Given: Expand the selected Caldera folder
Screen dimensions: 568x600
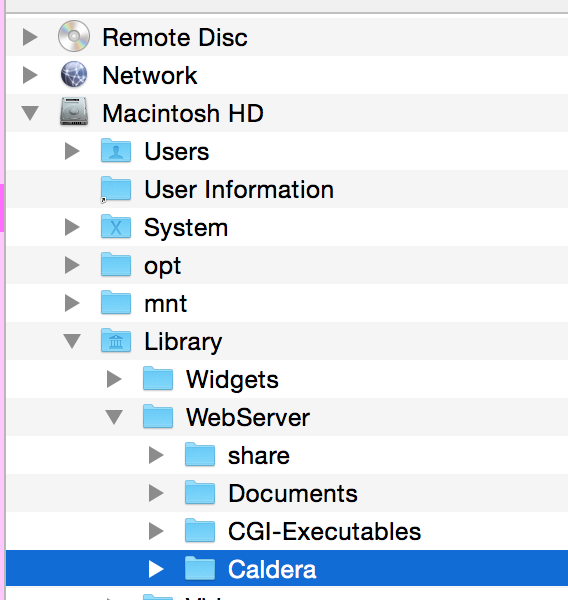Looking at the screenshot, I should pos(156,569).
